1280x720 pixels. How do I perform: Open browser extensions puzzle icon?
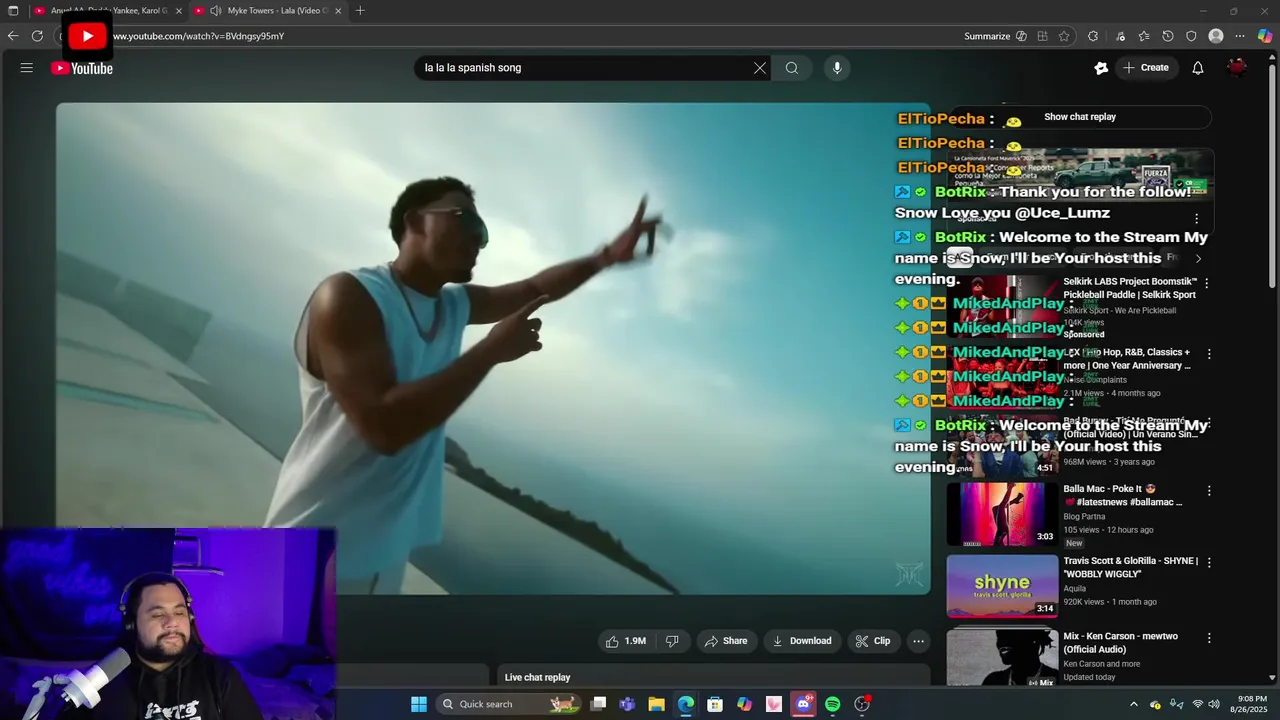(x=1093, y=36)
